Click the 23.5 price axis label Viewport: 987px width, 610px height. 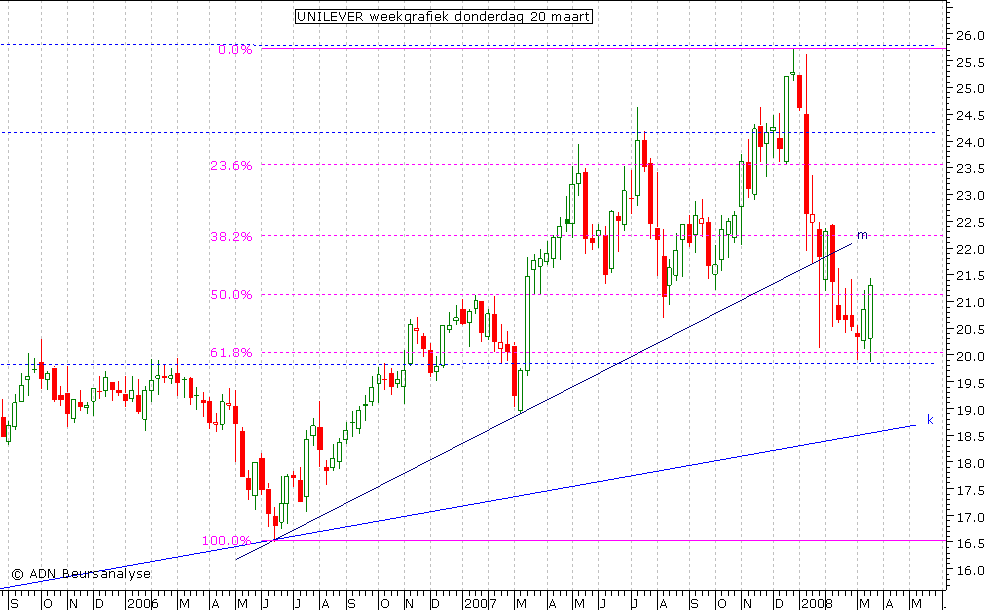click(970, 169)
